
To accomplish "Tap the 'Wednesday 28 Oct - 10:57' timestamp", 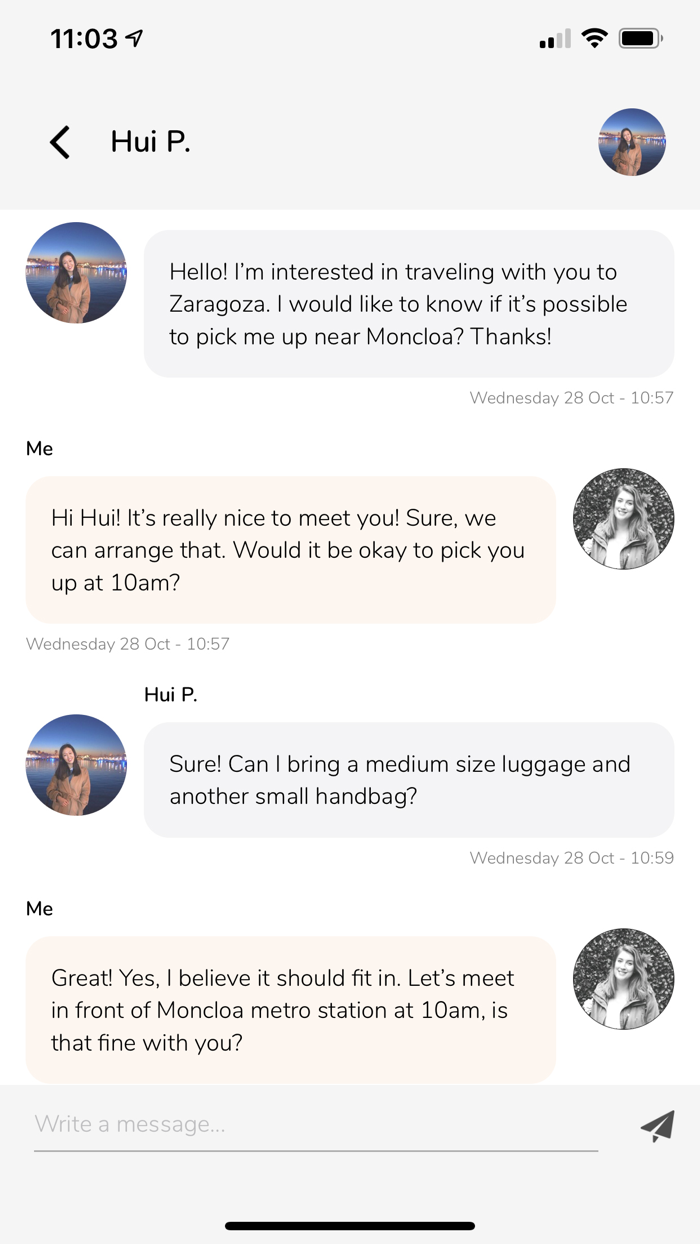I will coord(574,397).
